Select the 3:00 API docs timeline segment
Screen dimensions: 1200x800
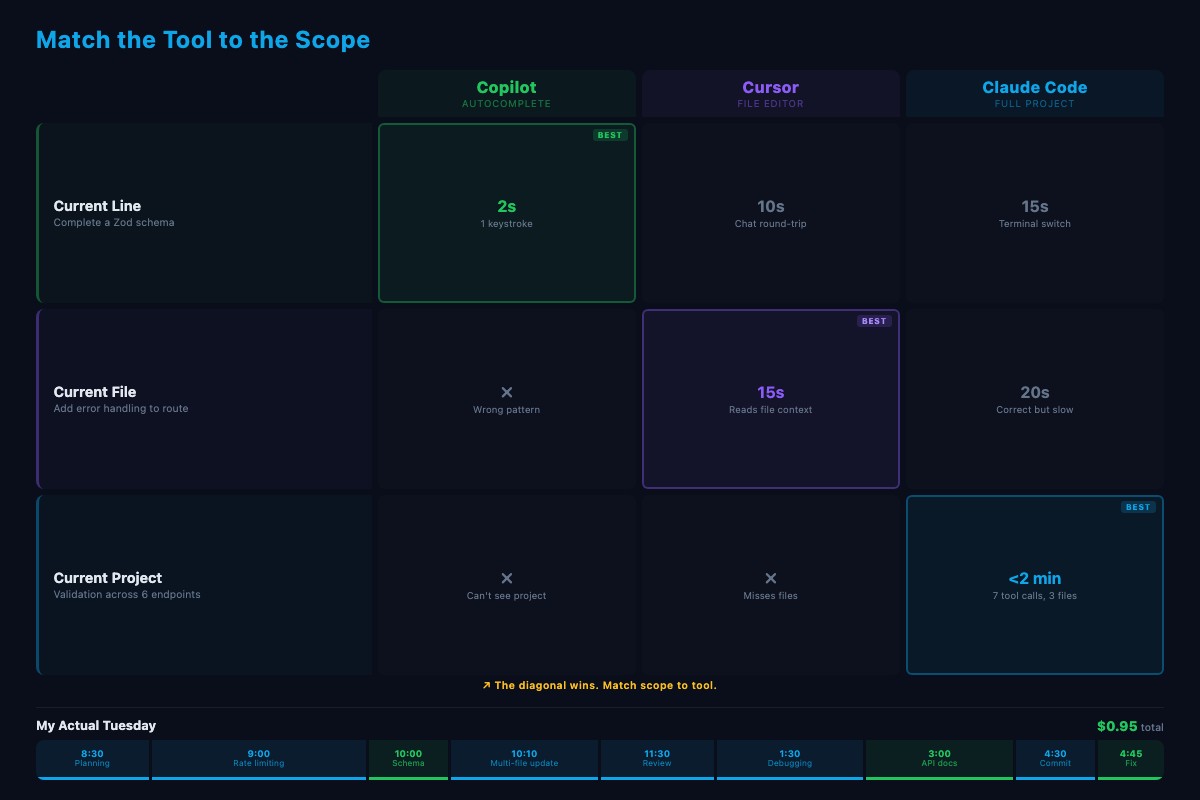pyautogui.click(x=939, y=759)
